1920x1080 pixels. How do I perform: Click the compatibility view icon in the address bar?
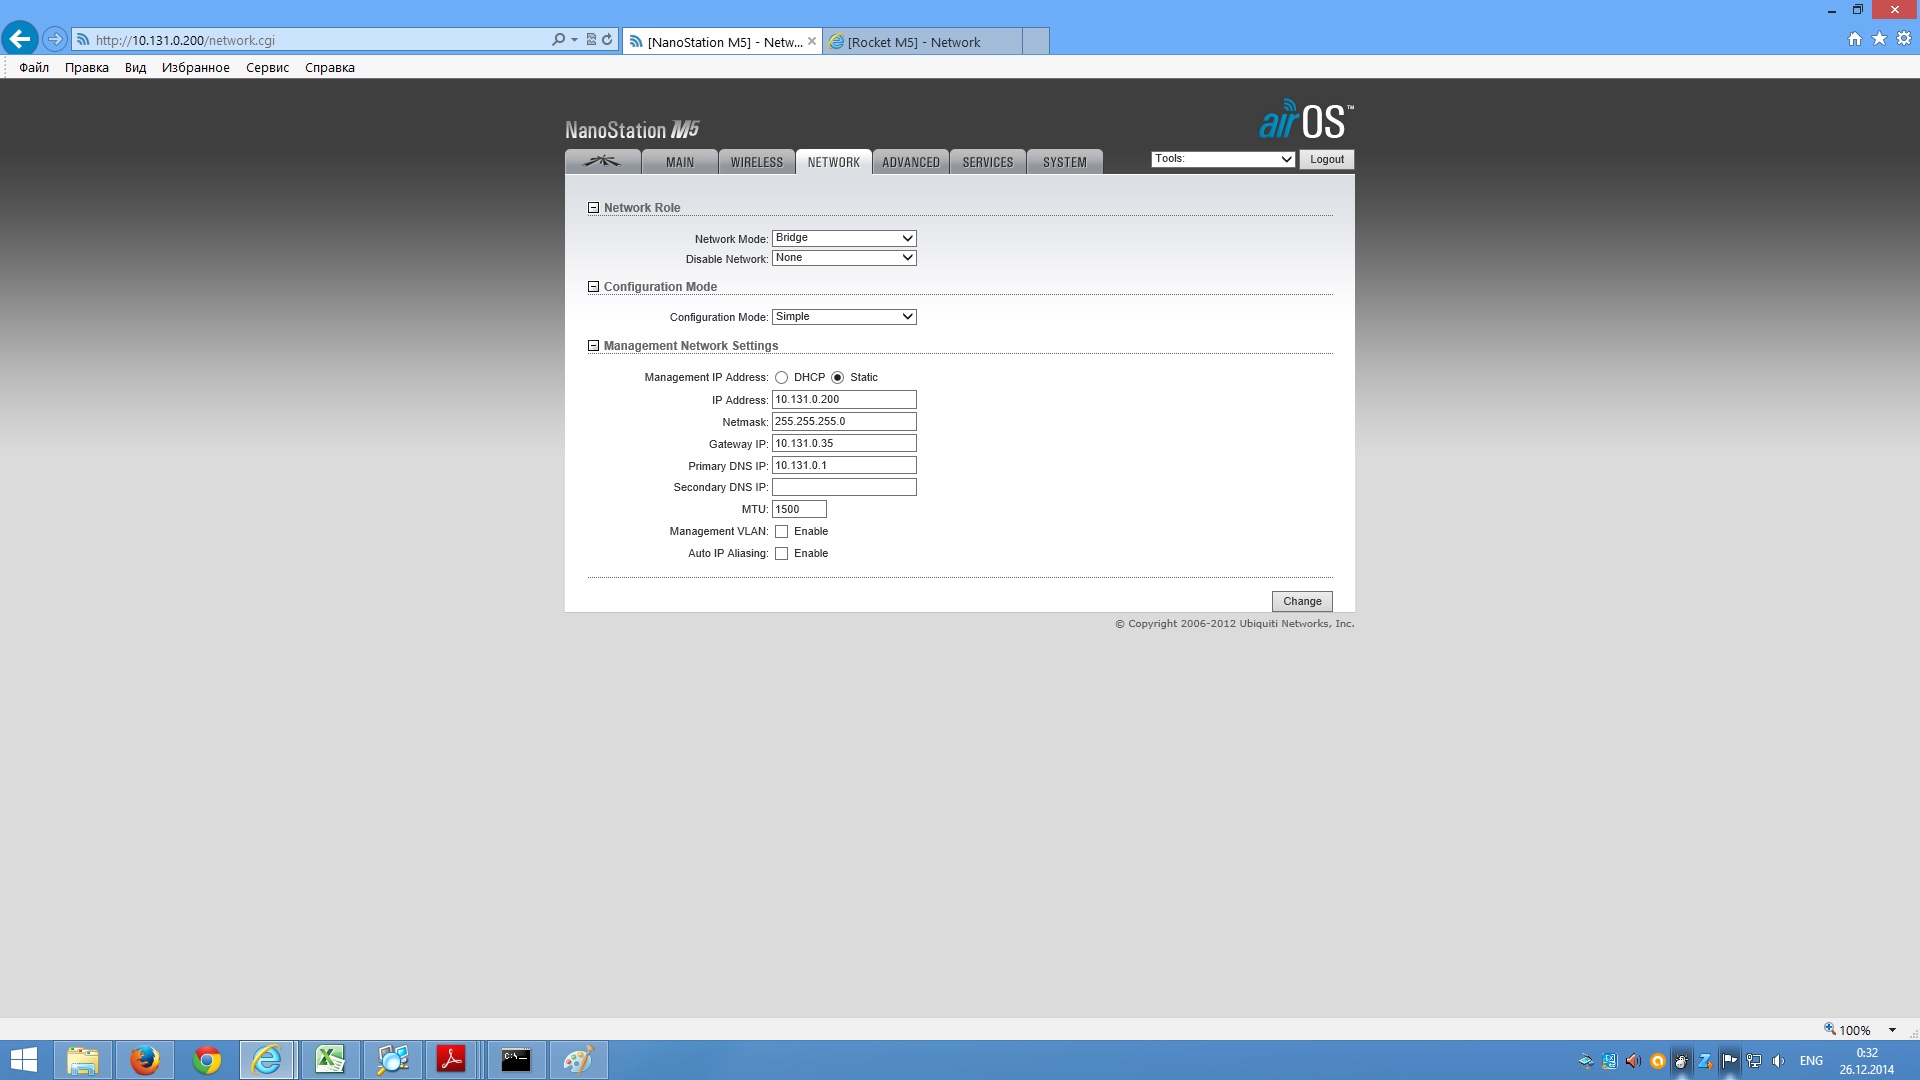[591, 40]
